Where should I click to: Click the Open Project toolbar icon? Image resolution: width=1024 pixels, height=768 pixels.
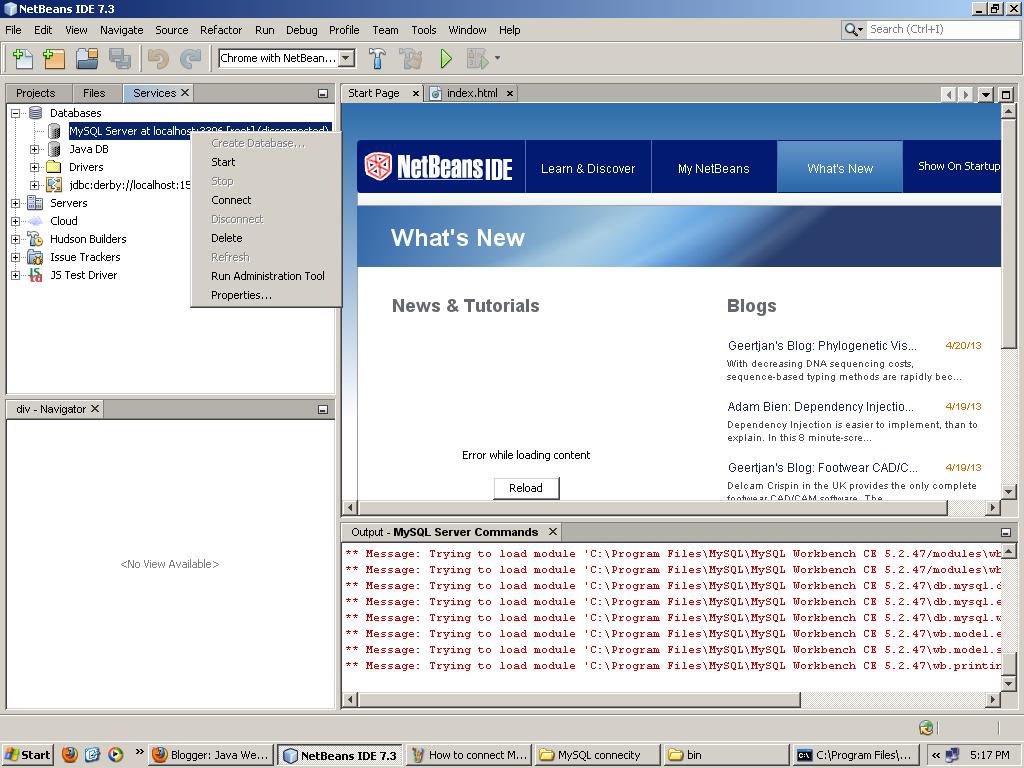(87, 59)
